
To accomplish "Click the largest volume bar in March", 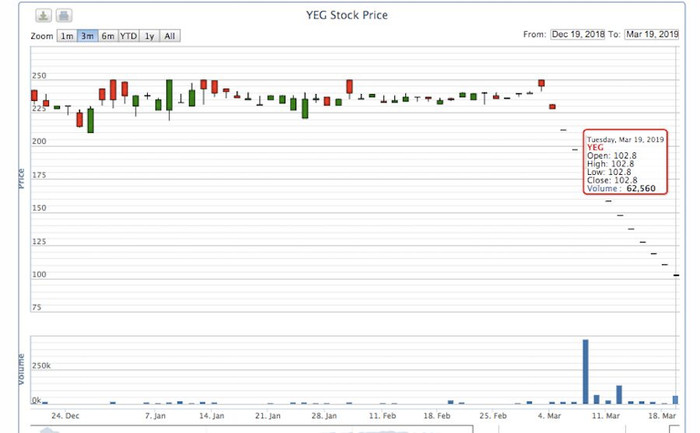I will click(585, 372).
